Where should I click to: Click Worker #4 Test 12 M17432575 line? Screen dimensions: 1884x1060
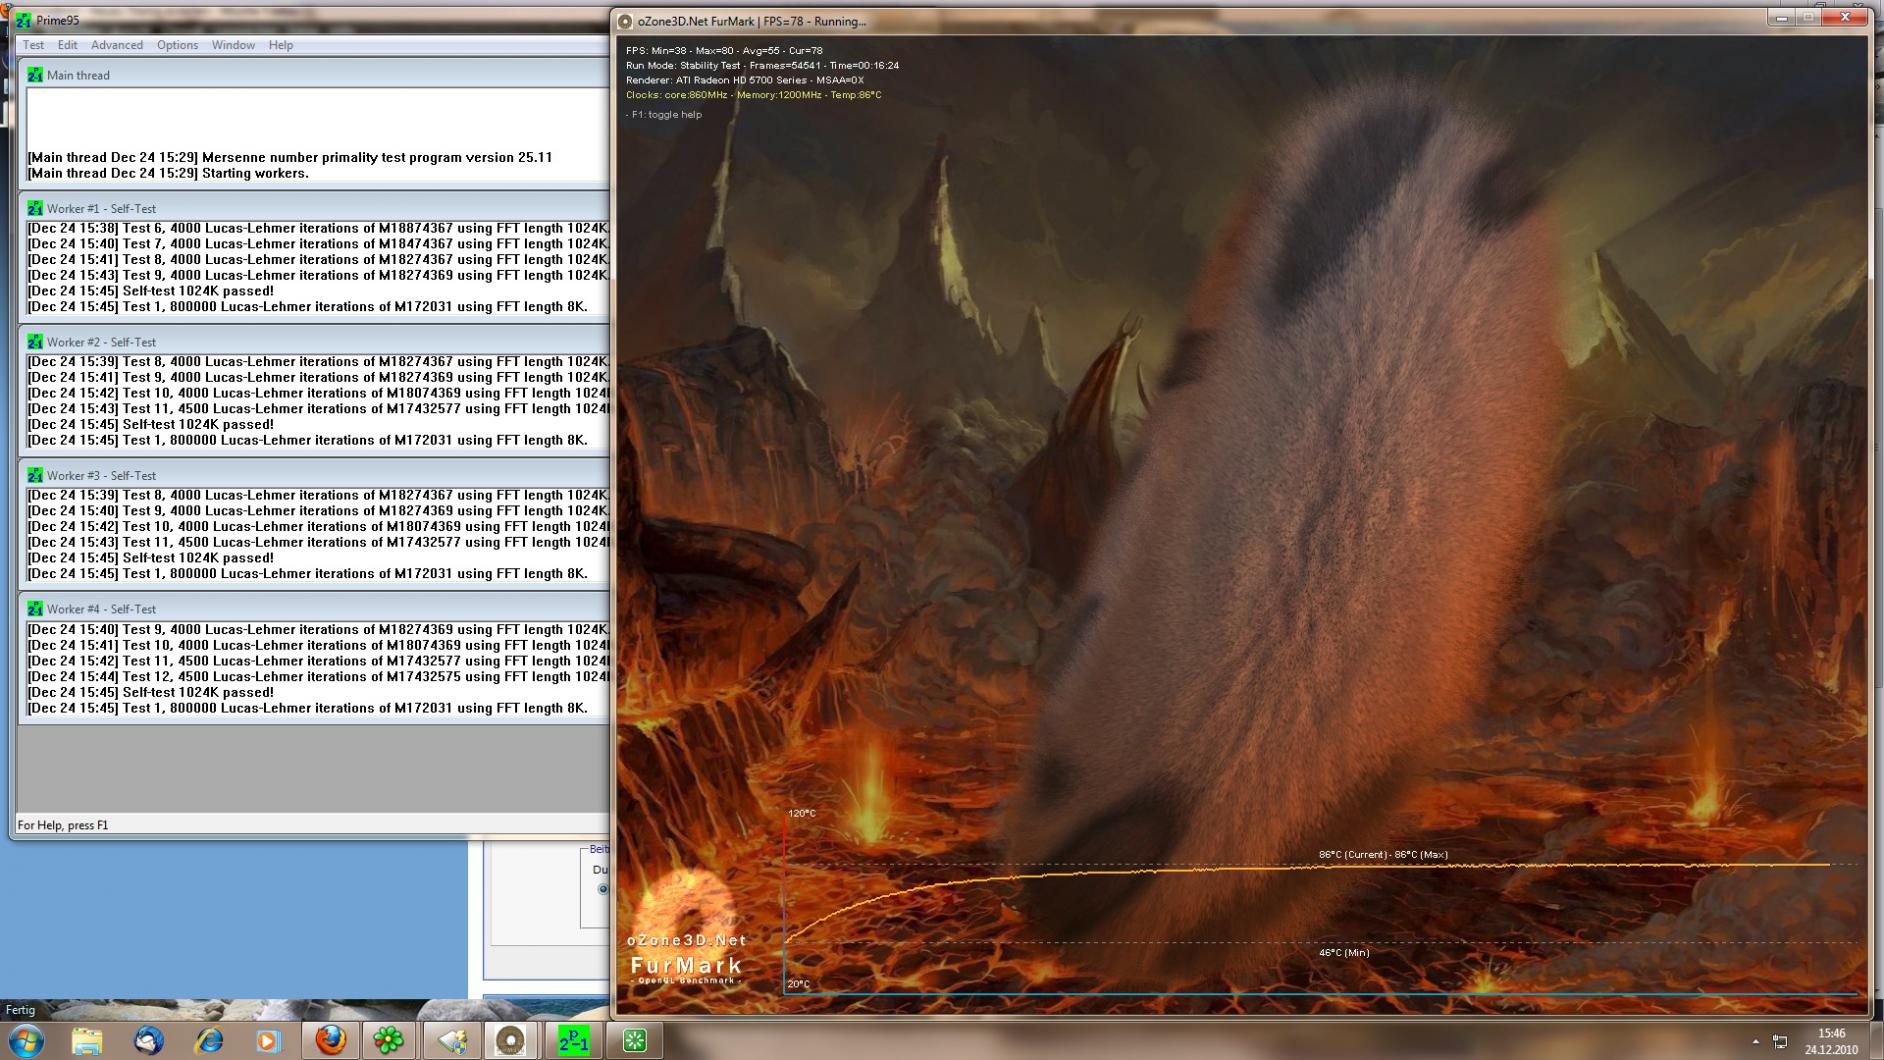point(318,677)
